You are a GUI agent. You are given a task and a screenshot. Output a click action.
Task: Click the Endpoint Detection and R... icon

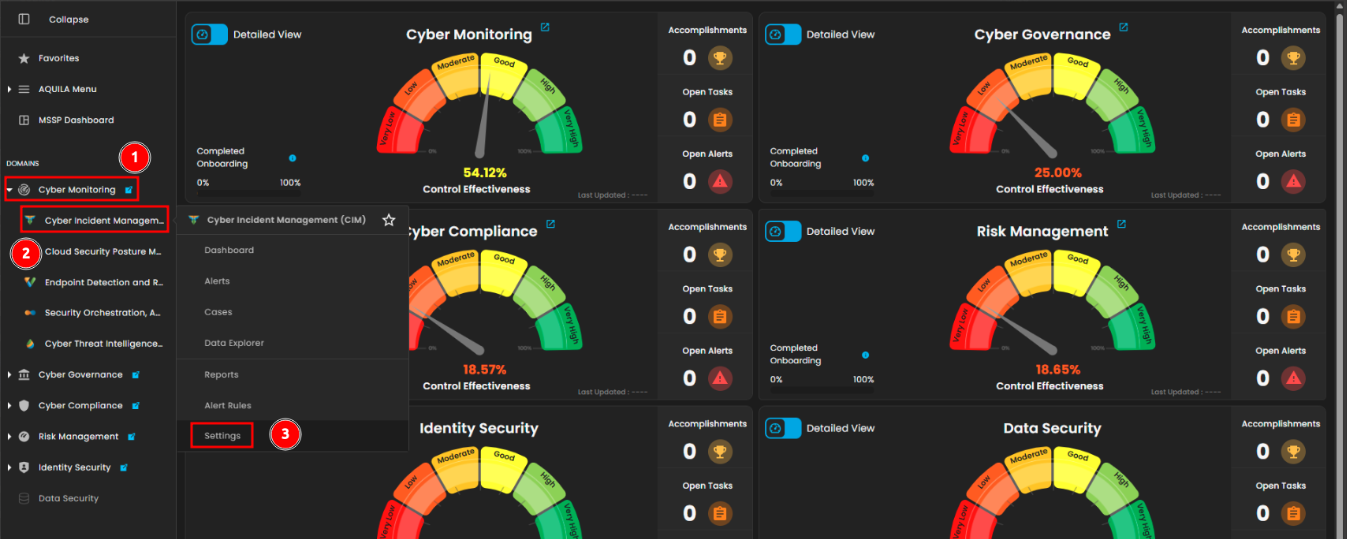point(30,282)
